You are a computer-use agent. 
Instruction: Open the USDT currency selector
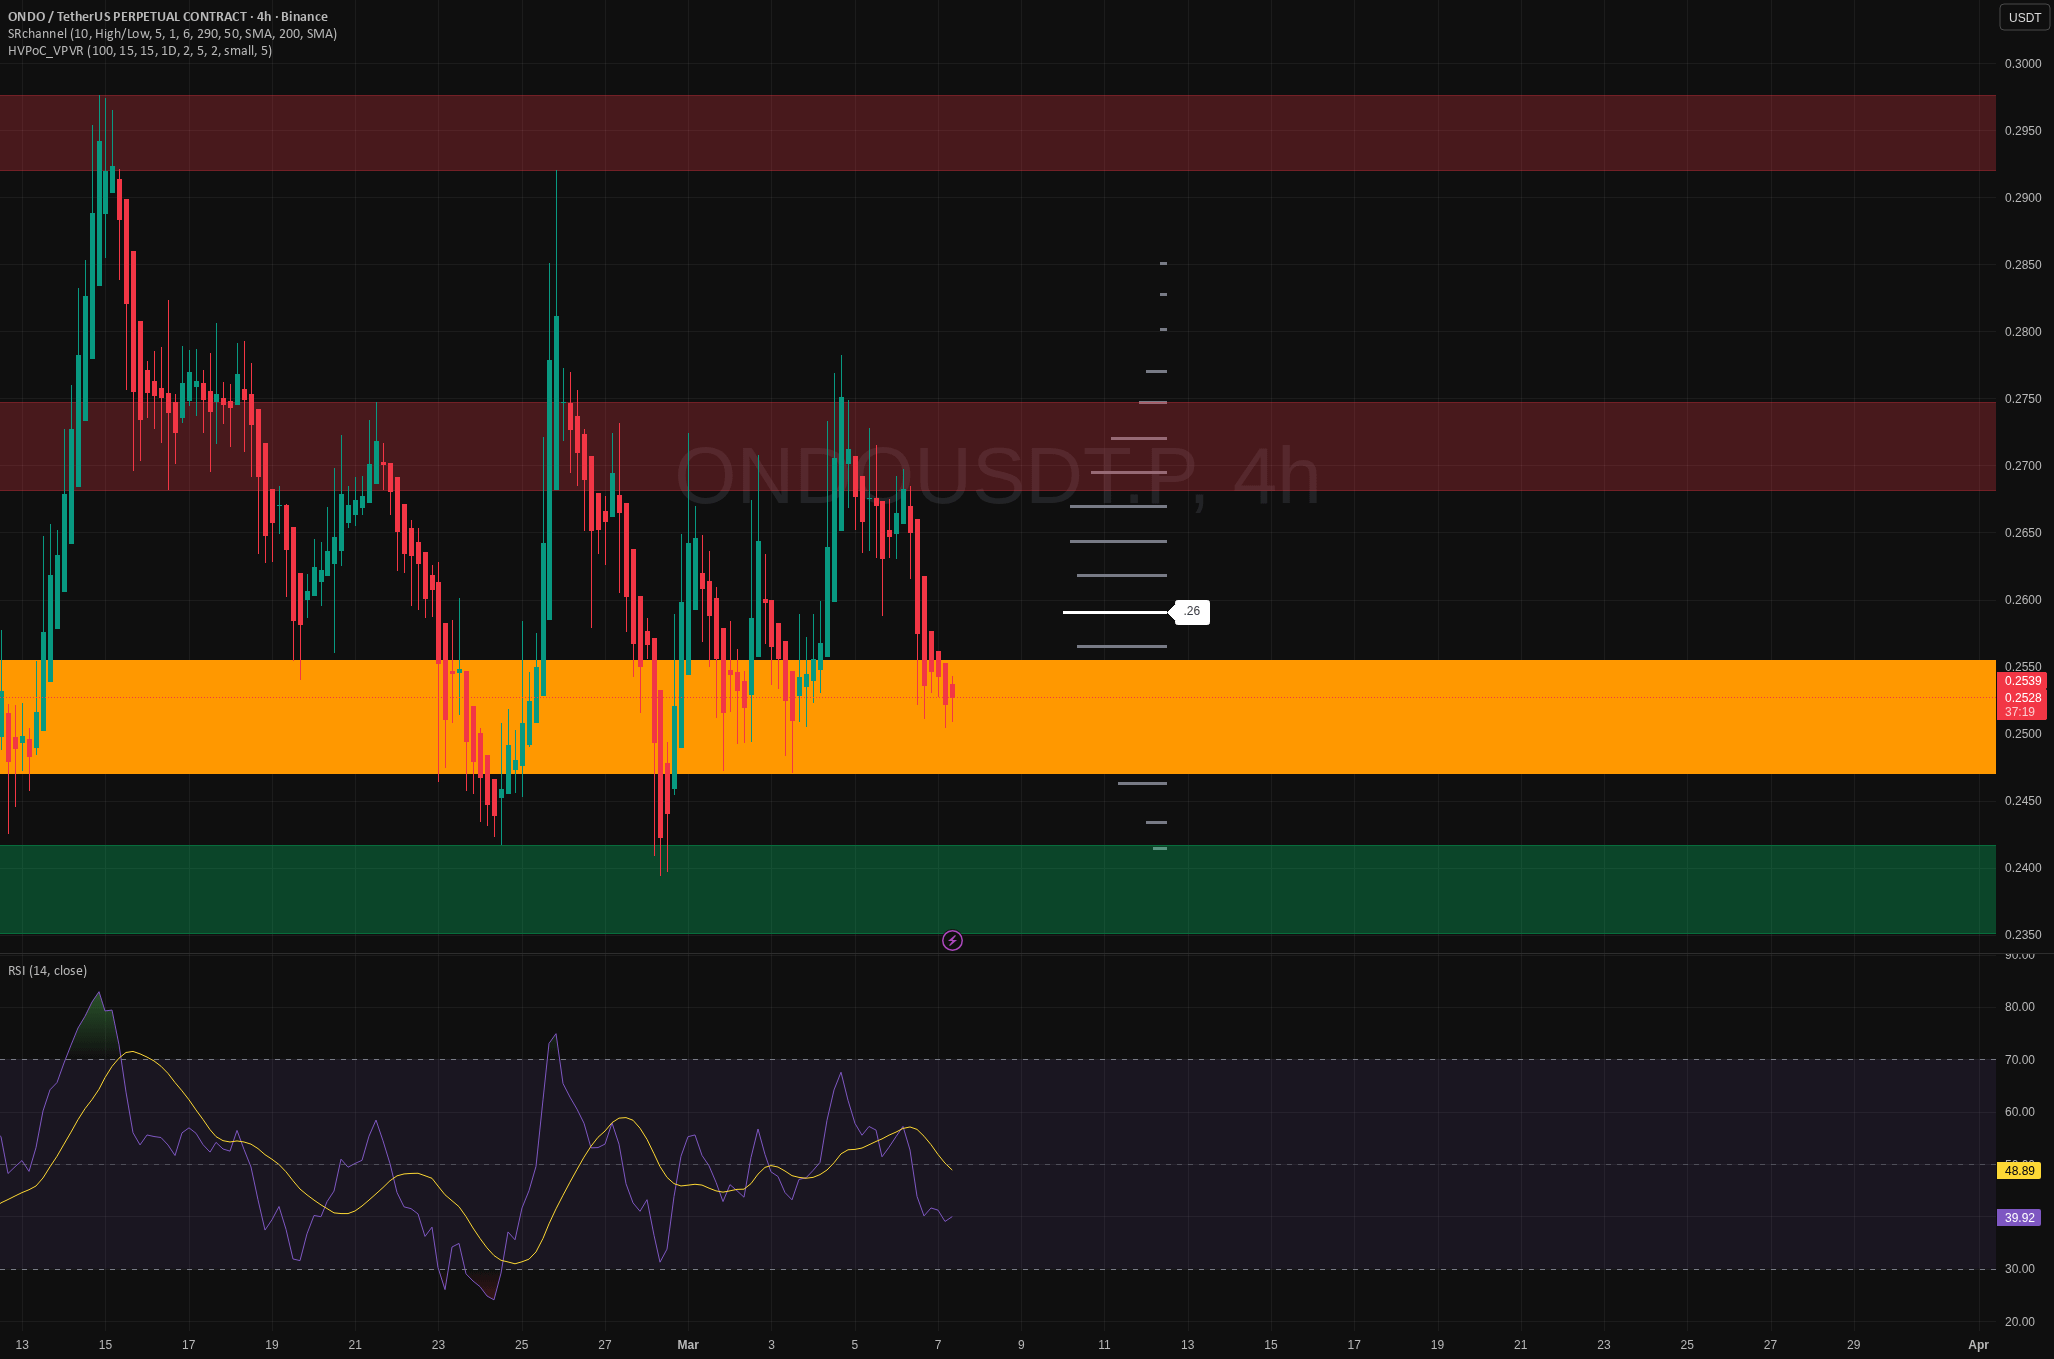coord(2025,17)
